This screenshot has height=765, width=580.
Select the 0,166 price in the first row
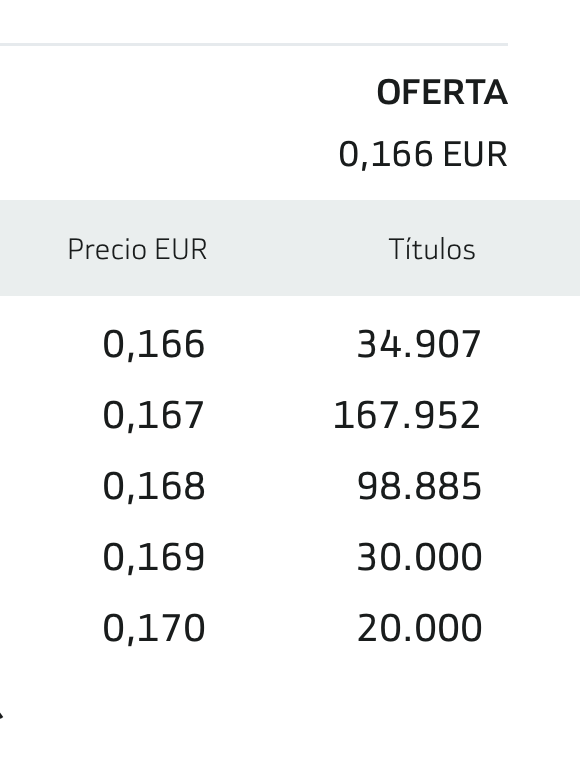(x=153, y=345)
